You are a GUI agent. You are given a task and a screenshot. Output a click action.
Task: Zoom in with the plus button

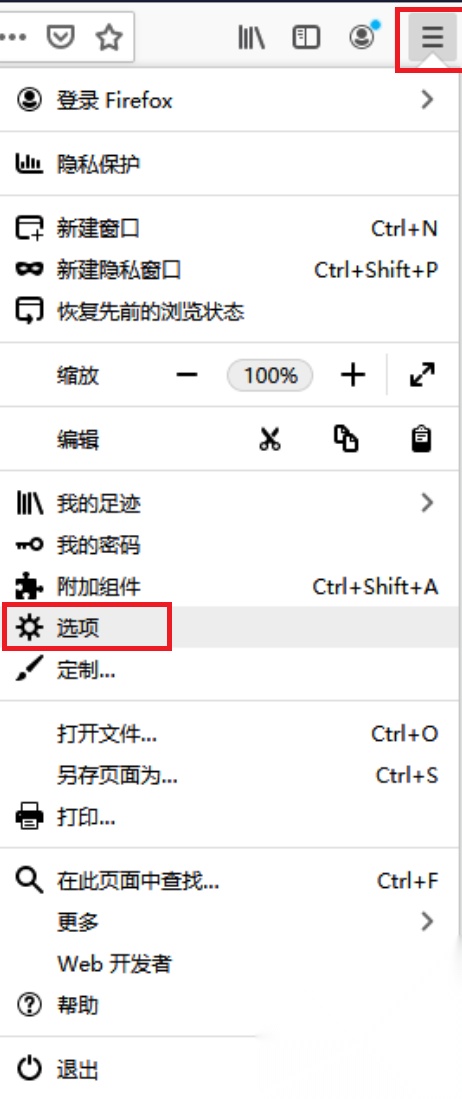click(x=353, y=375)
